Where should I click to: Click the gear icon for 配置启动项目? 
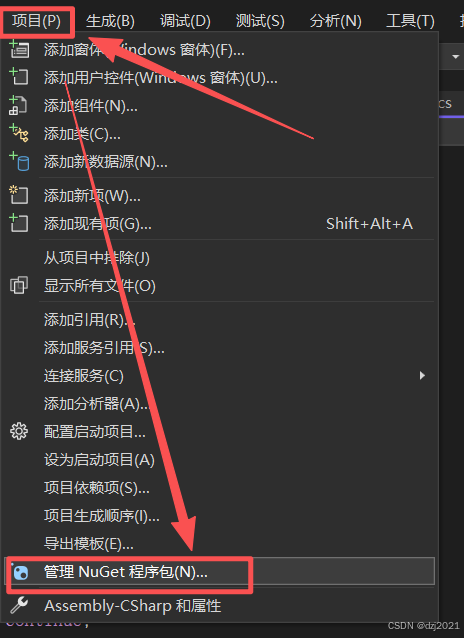tap(19, 431)
